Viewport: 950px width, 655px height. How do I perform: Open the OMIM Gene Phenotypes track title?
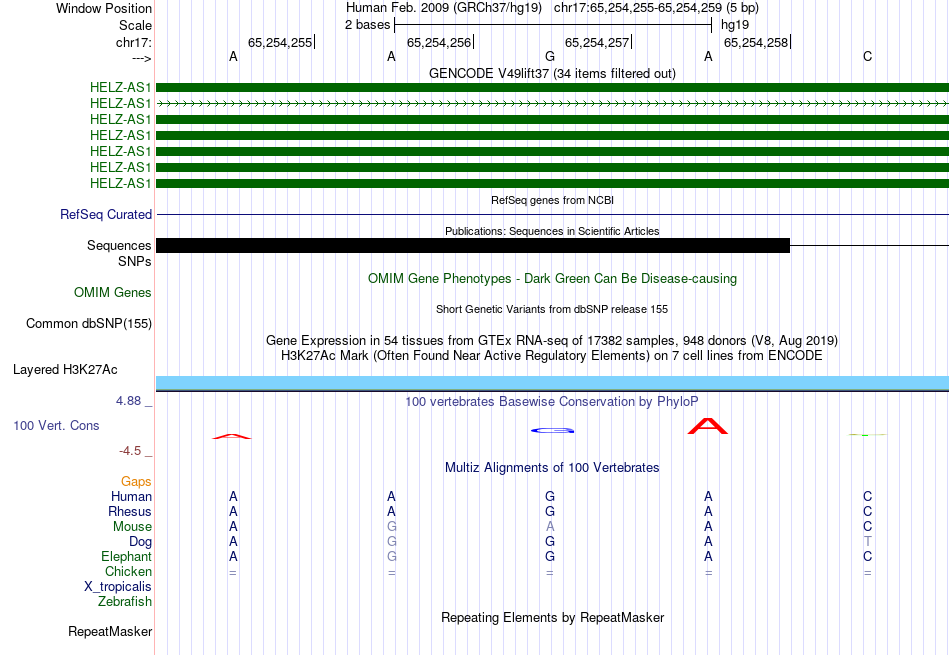552,279
